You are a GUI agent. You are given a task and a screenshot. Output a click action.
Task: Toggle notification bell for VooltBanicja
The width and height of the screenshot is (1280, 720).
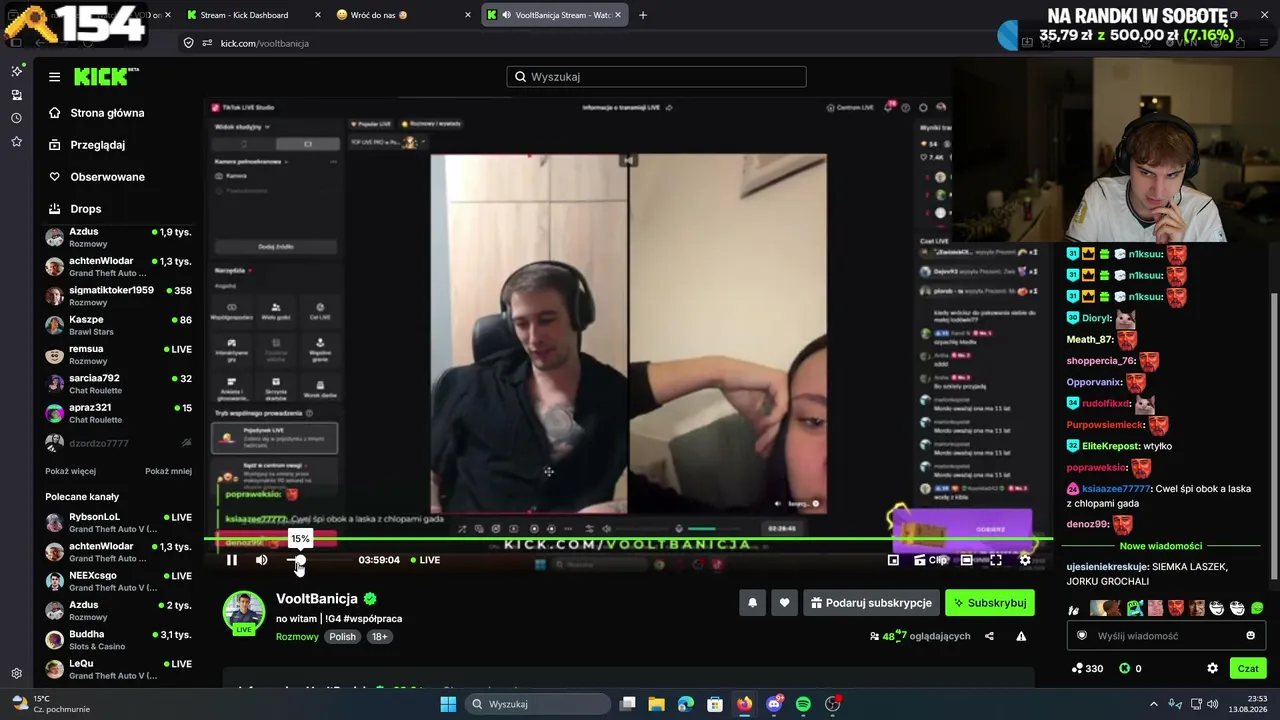(752, 603)
